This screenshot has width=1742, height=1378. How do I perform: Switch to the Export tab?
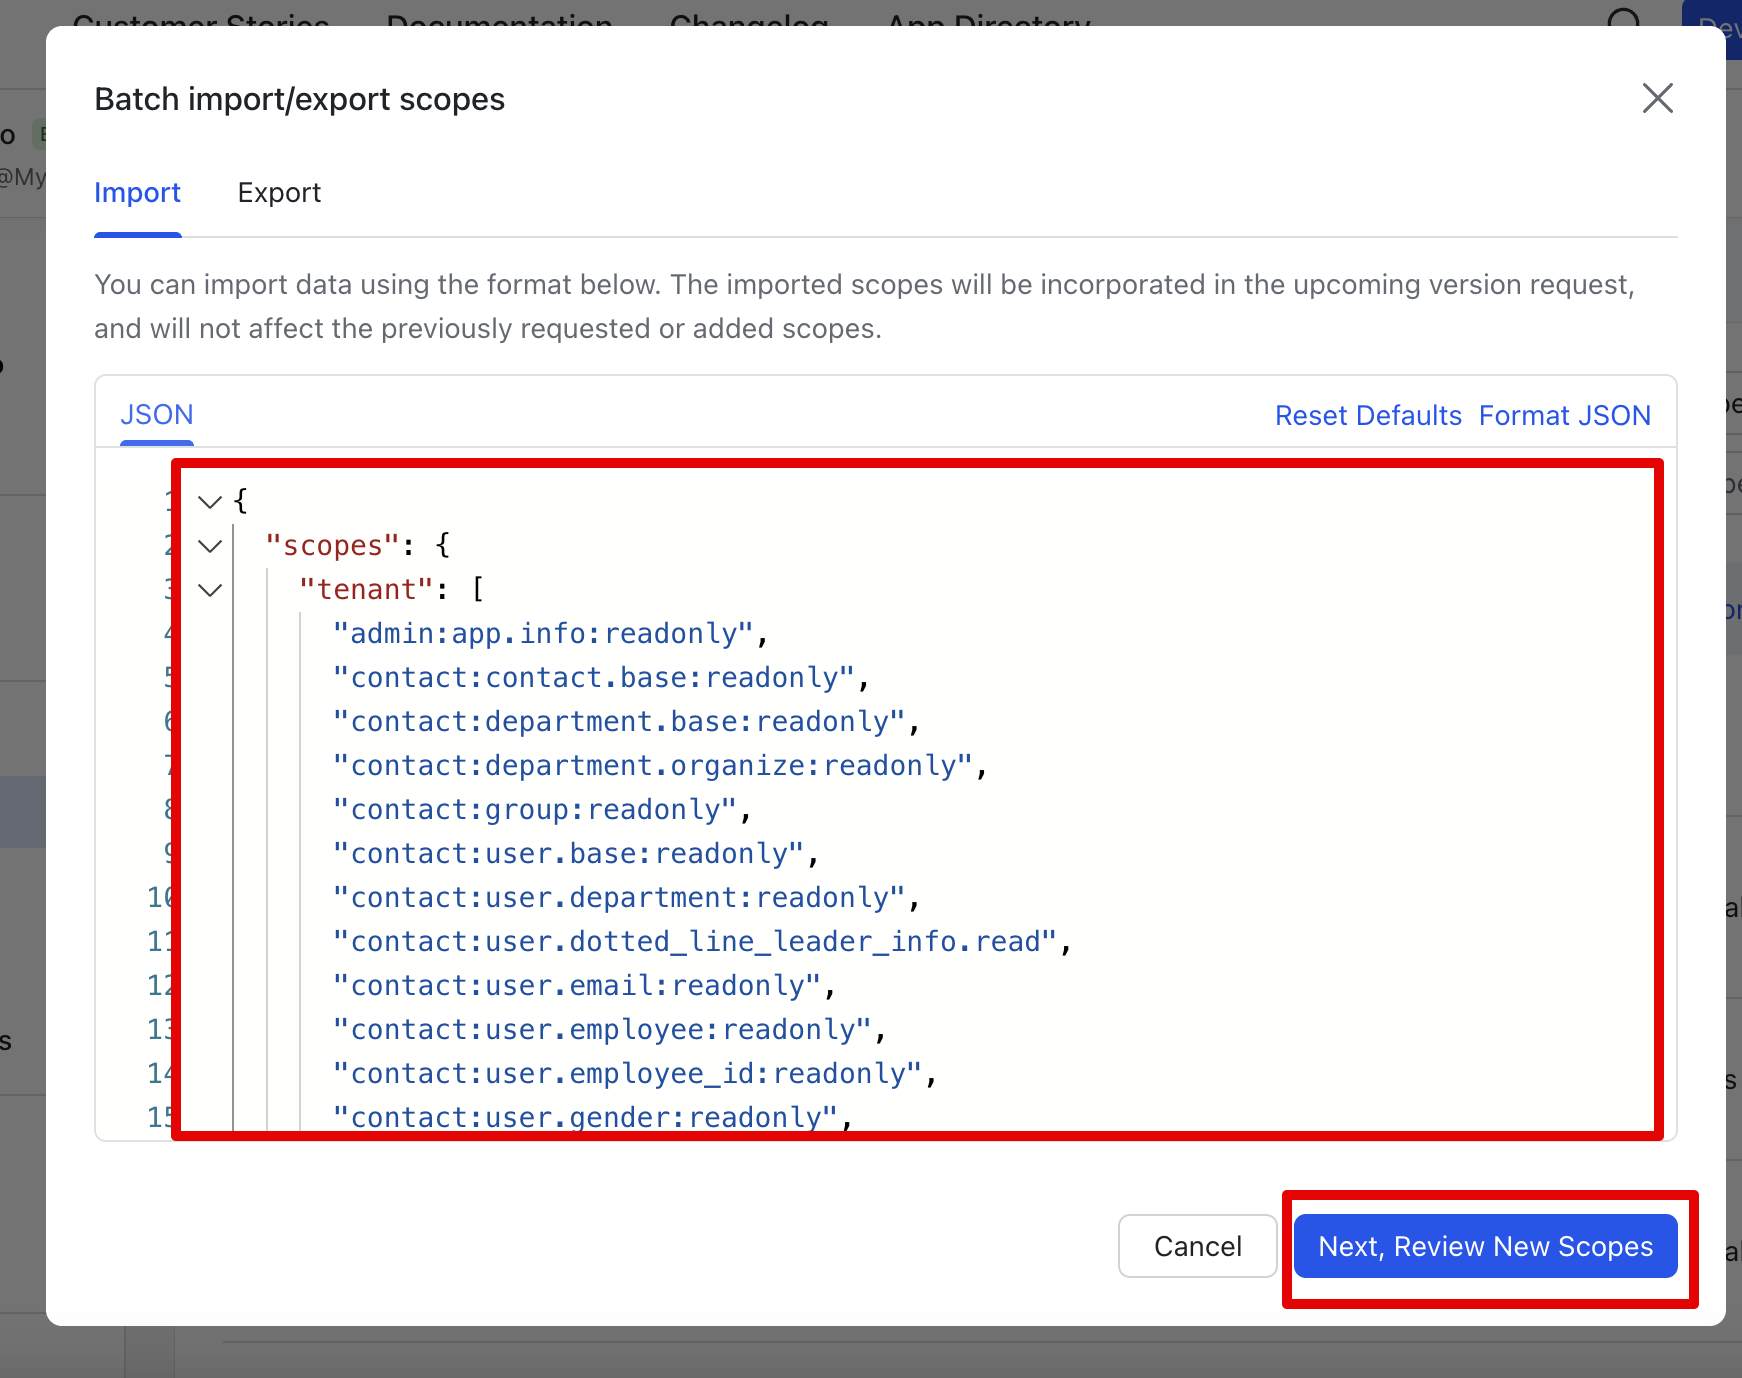[x=279, y=192]
